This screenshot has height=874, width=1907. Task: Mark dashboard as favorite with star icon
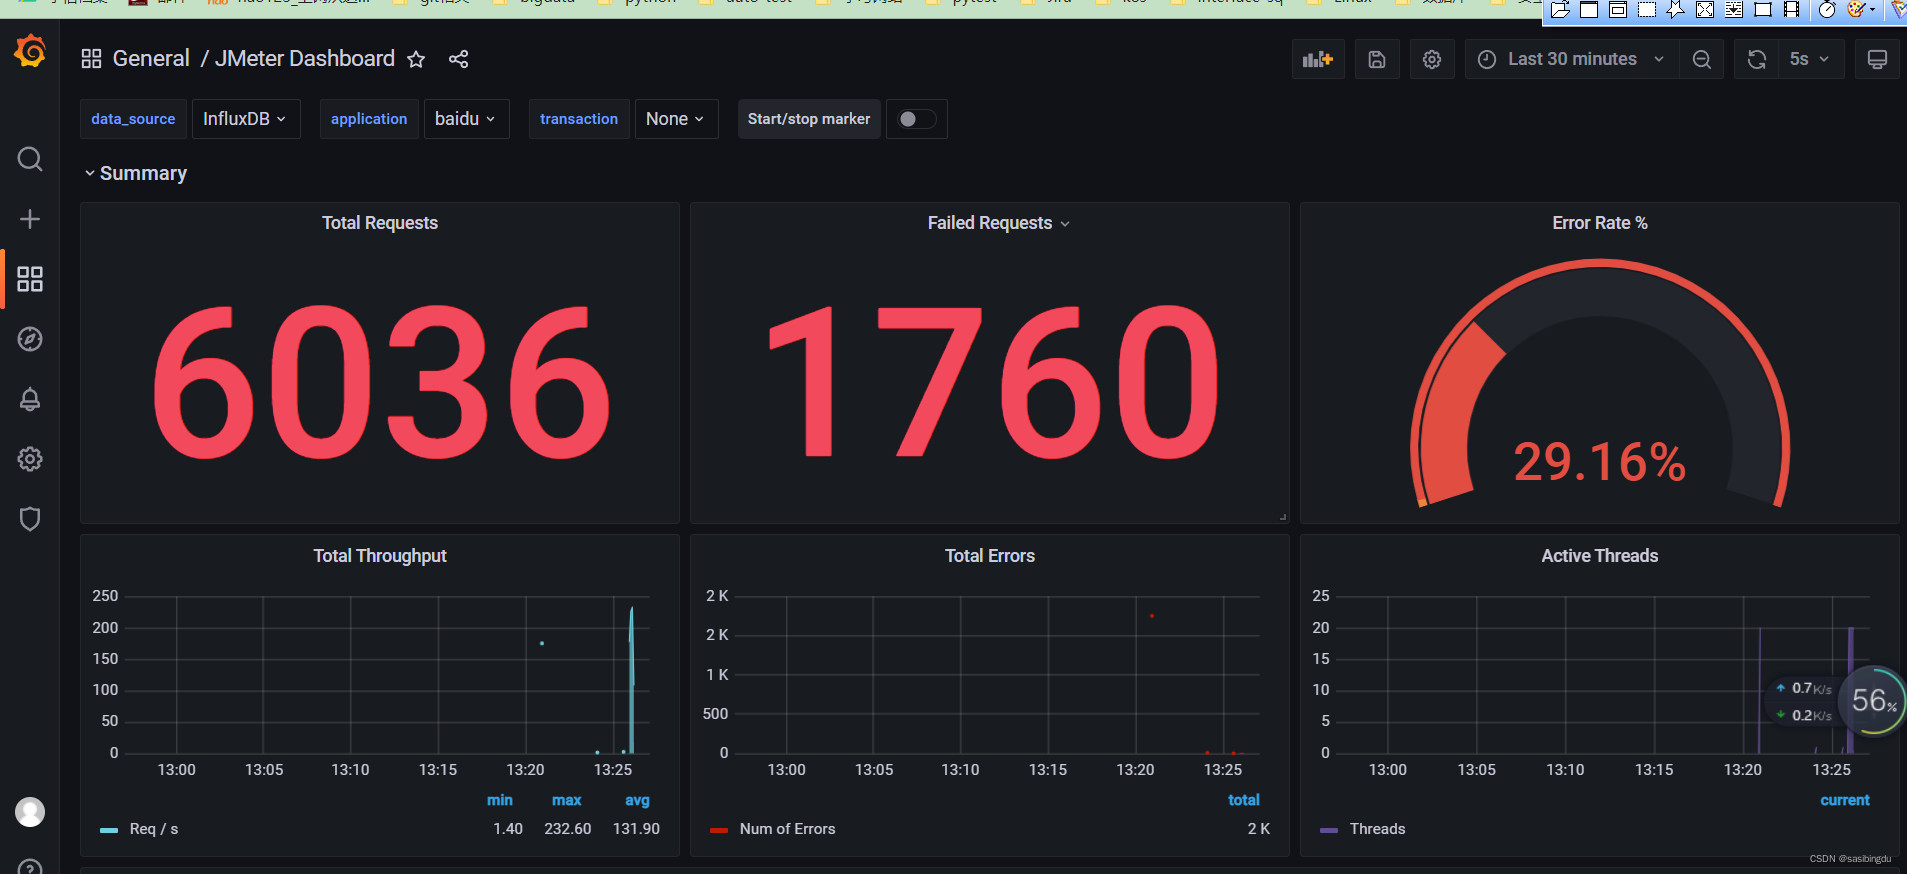[x=416, y=59]
